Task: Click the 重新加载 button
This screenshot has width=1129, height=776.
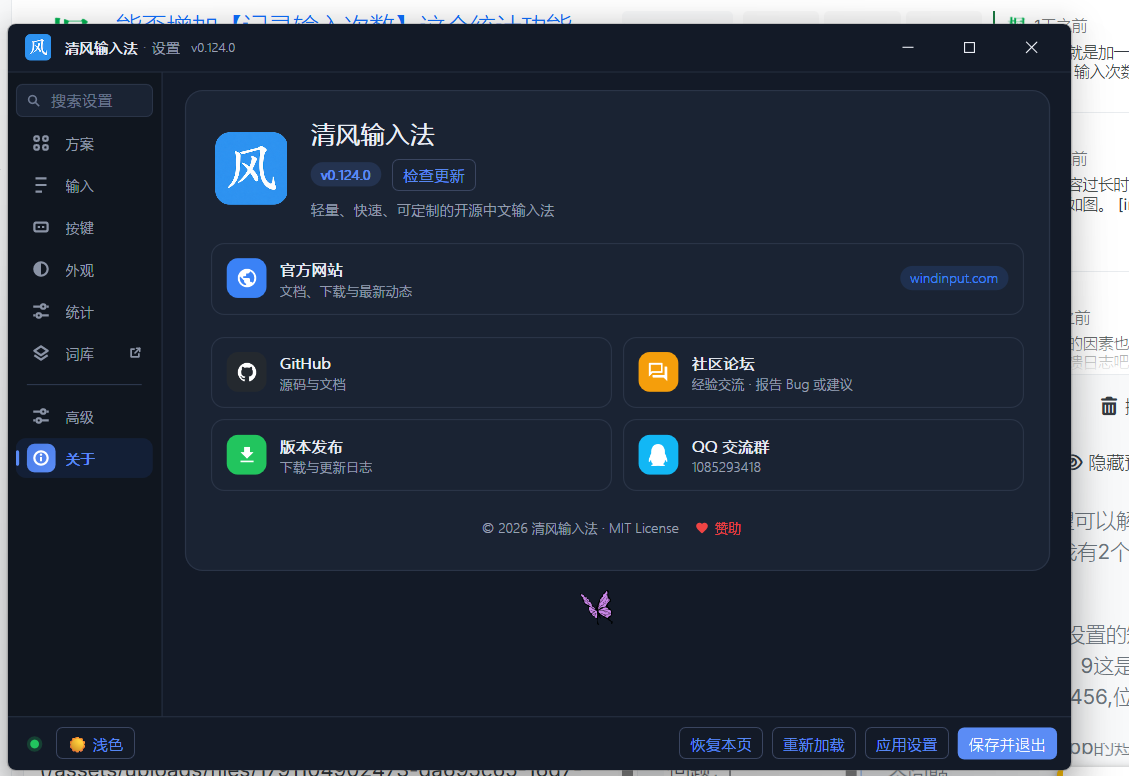Action: click(x=814, y=744)
